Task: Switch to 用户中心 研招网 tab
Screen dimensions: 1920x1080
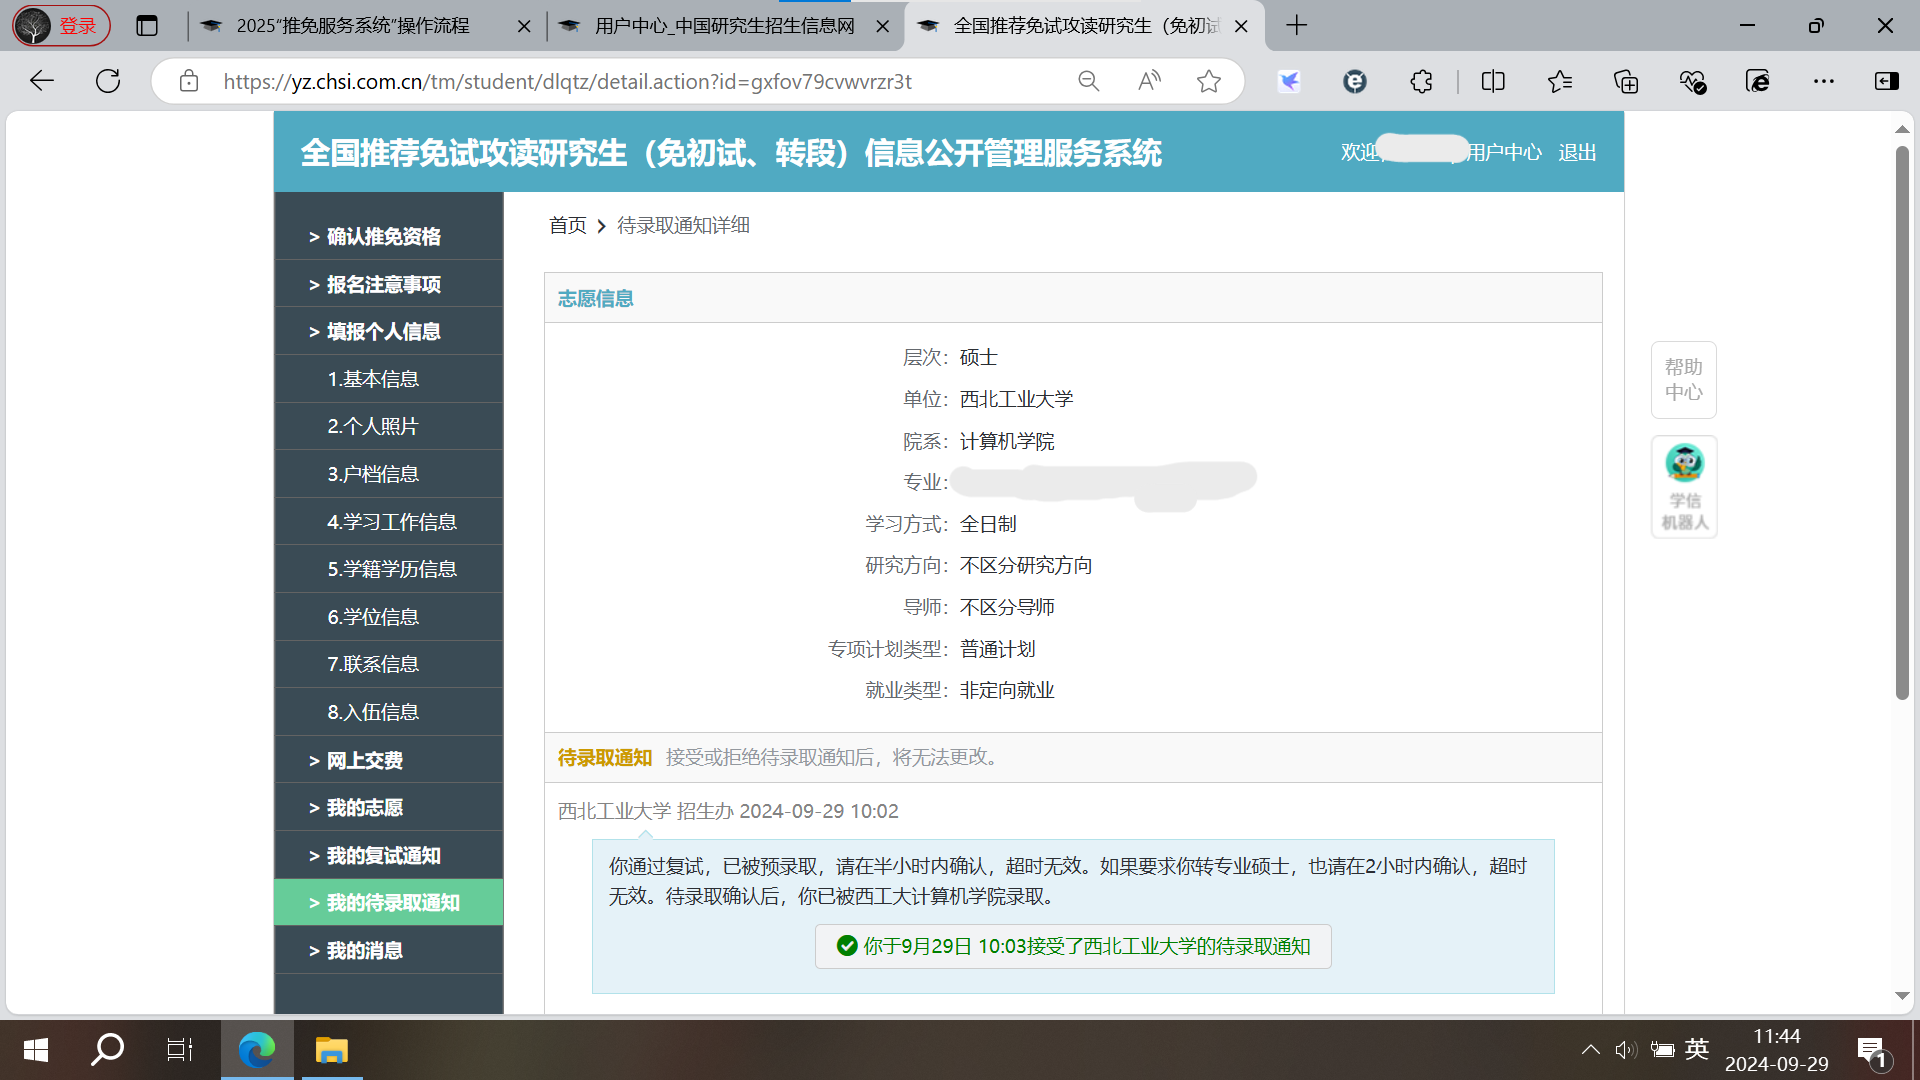Action: point(724,26)
